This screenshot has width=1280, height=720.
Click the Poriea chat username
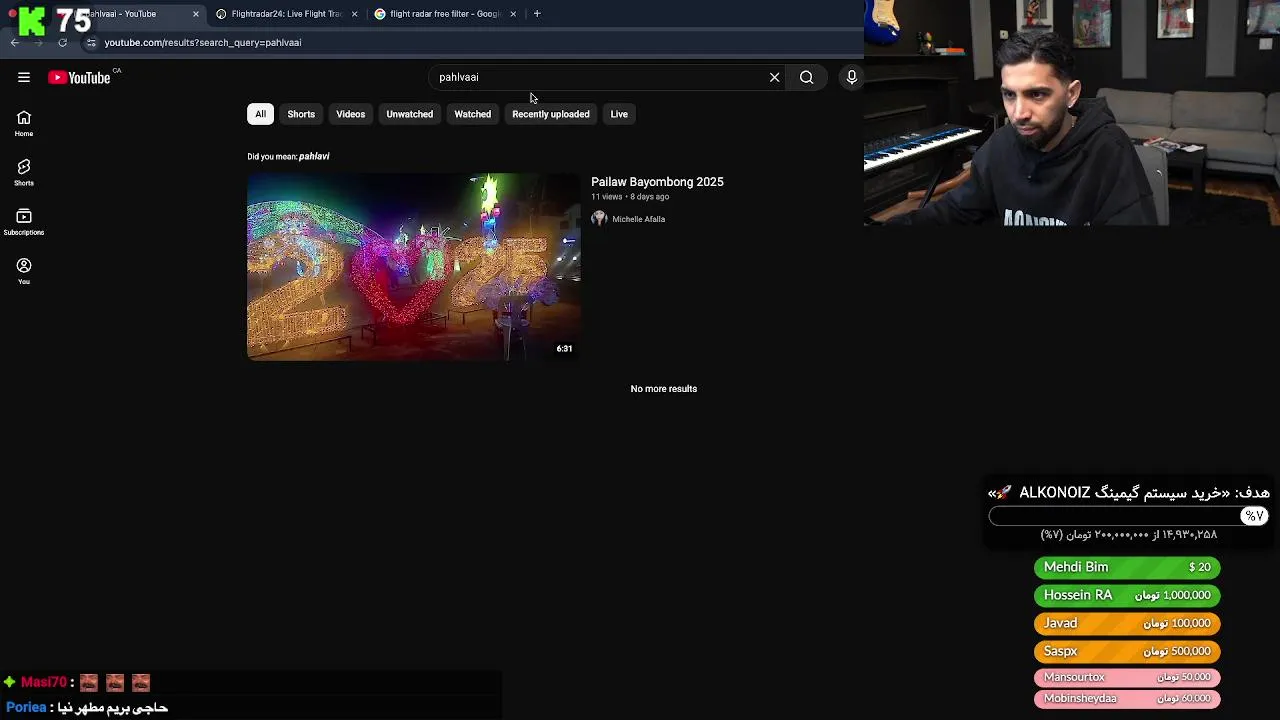26,707
